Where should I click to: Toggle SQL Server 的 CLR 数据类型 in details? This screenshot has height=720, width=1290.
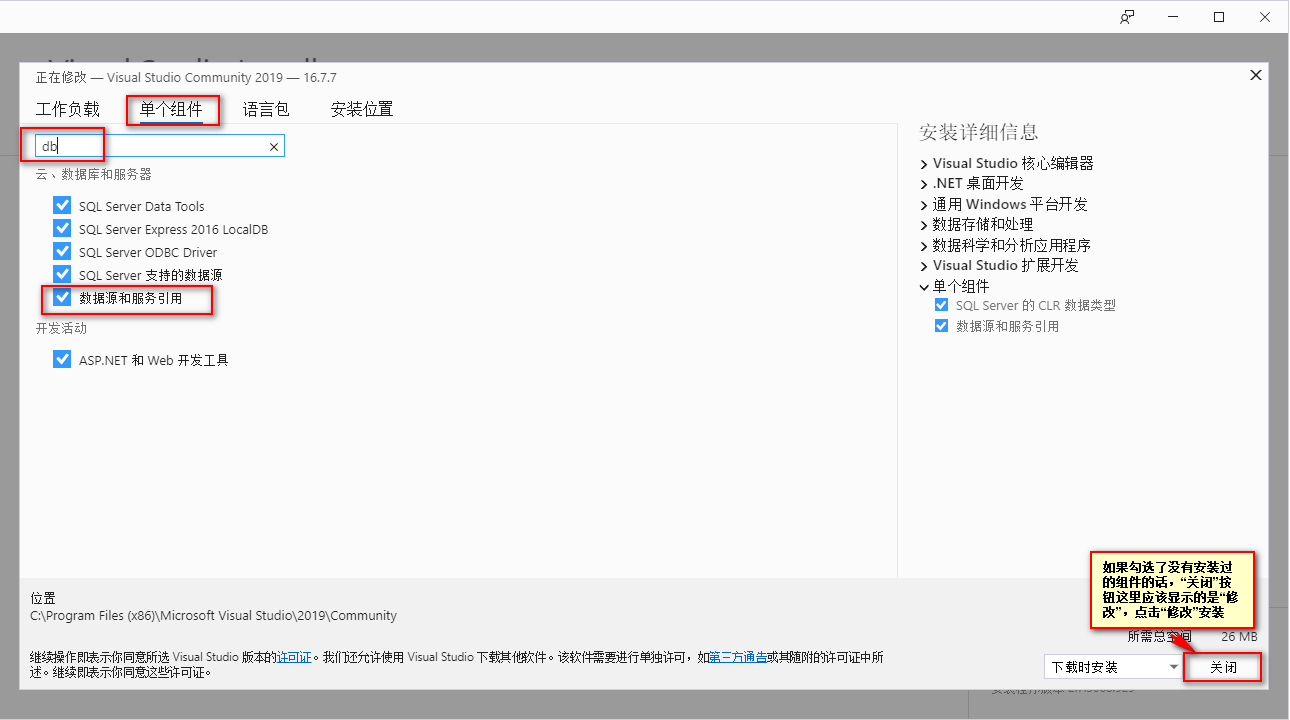pos(941,305)
